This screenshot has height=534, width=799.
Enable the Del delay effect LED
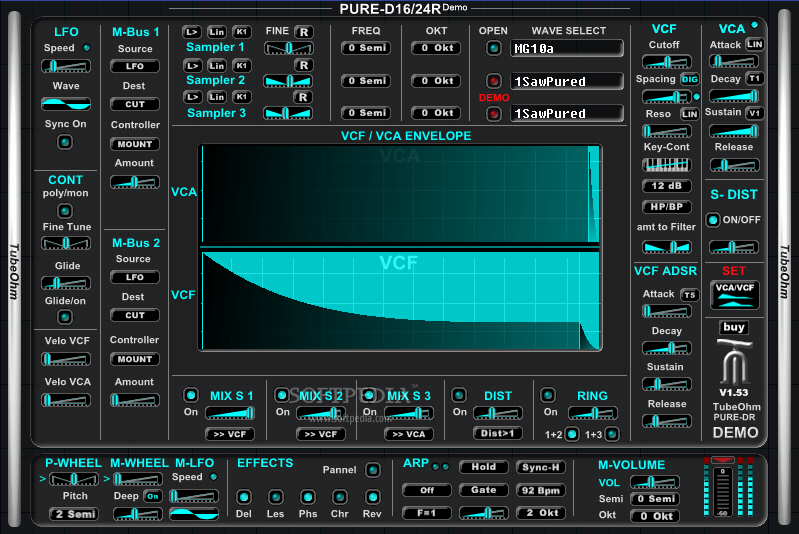pyautogui.click(x=244, y=497)
